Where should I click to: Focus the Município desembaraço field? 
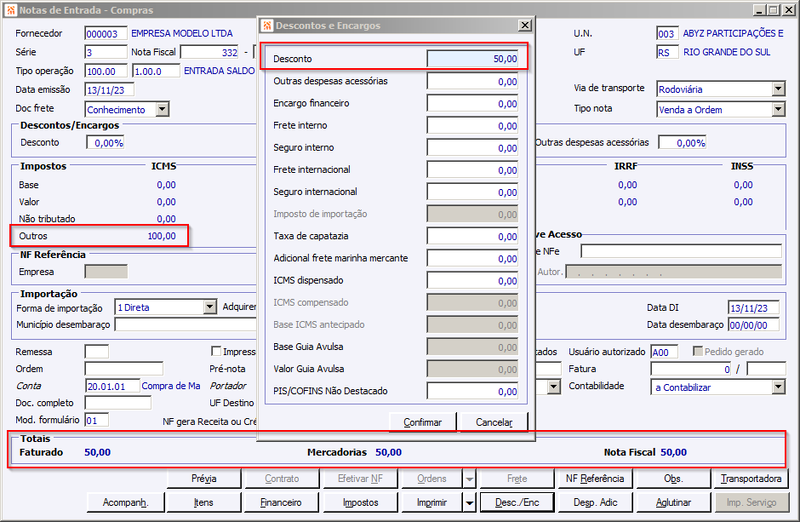(x=185, y=325)
